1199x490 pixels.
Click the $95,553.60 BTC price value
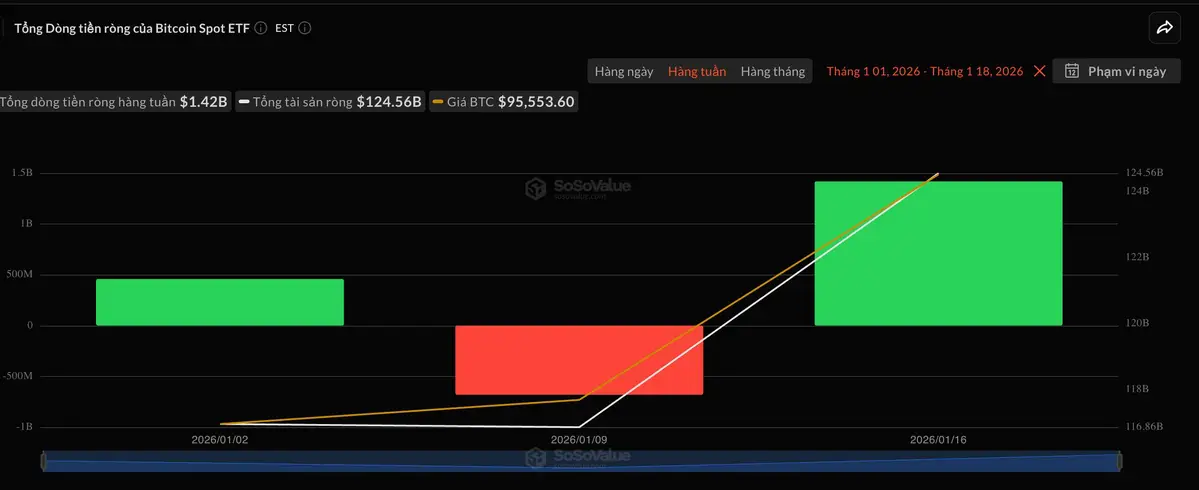[536, 102]
